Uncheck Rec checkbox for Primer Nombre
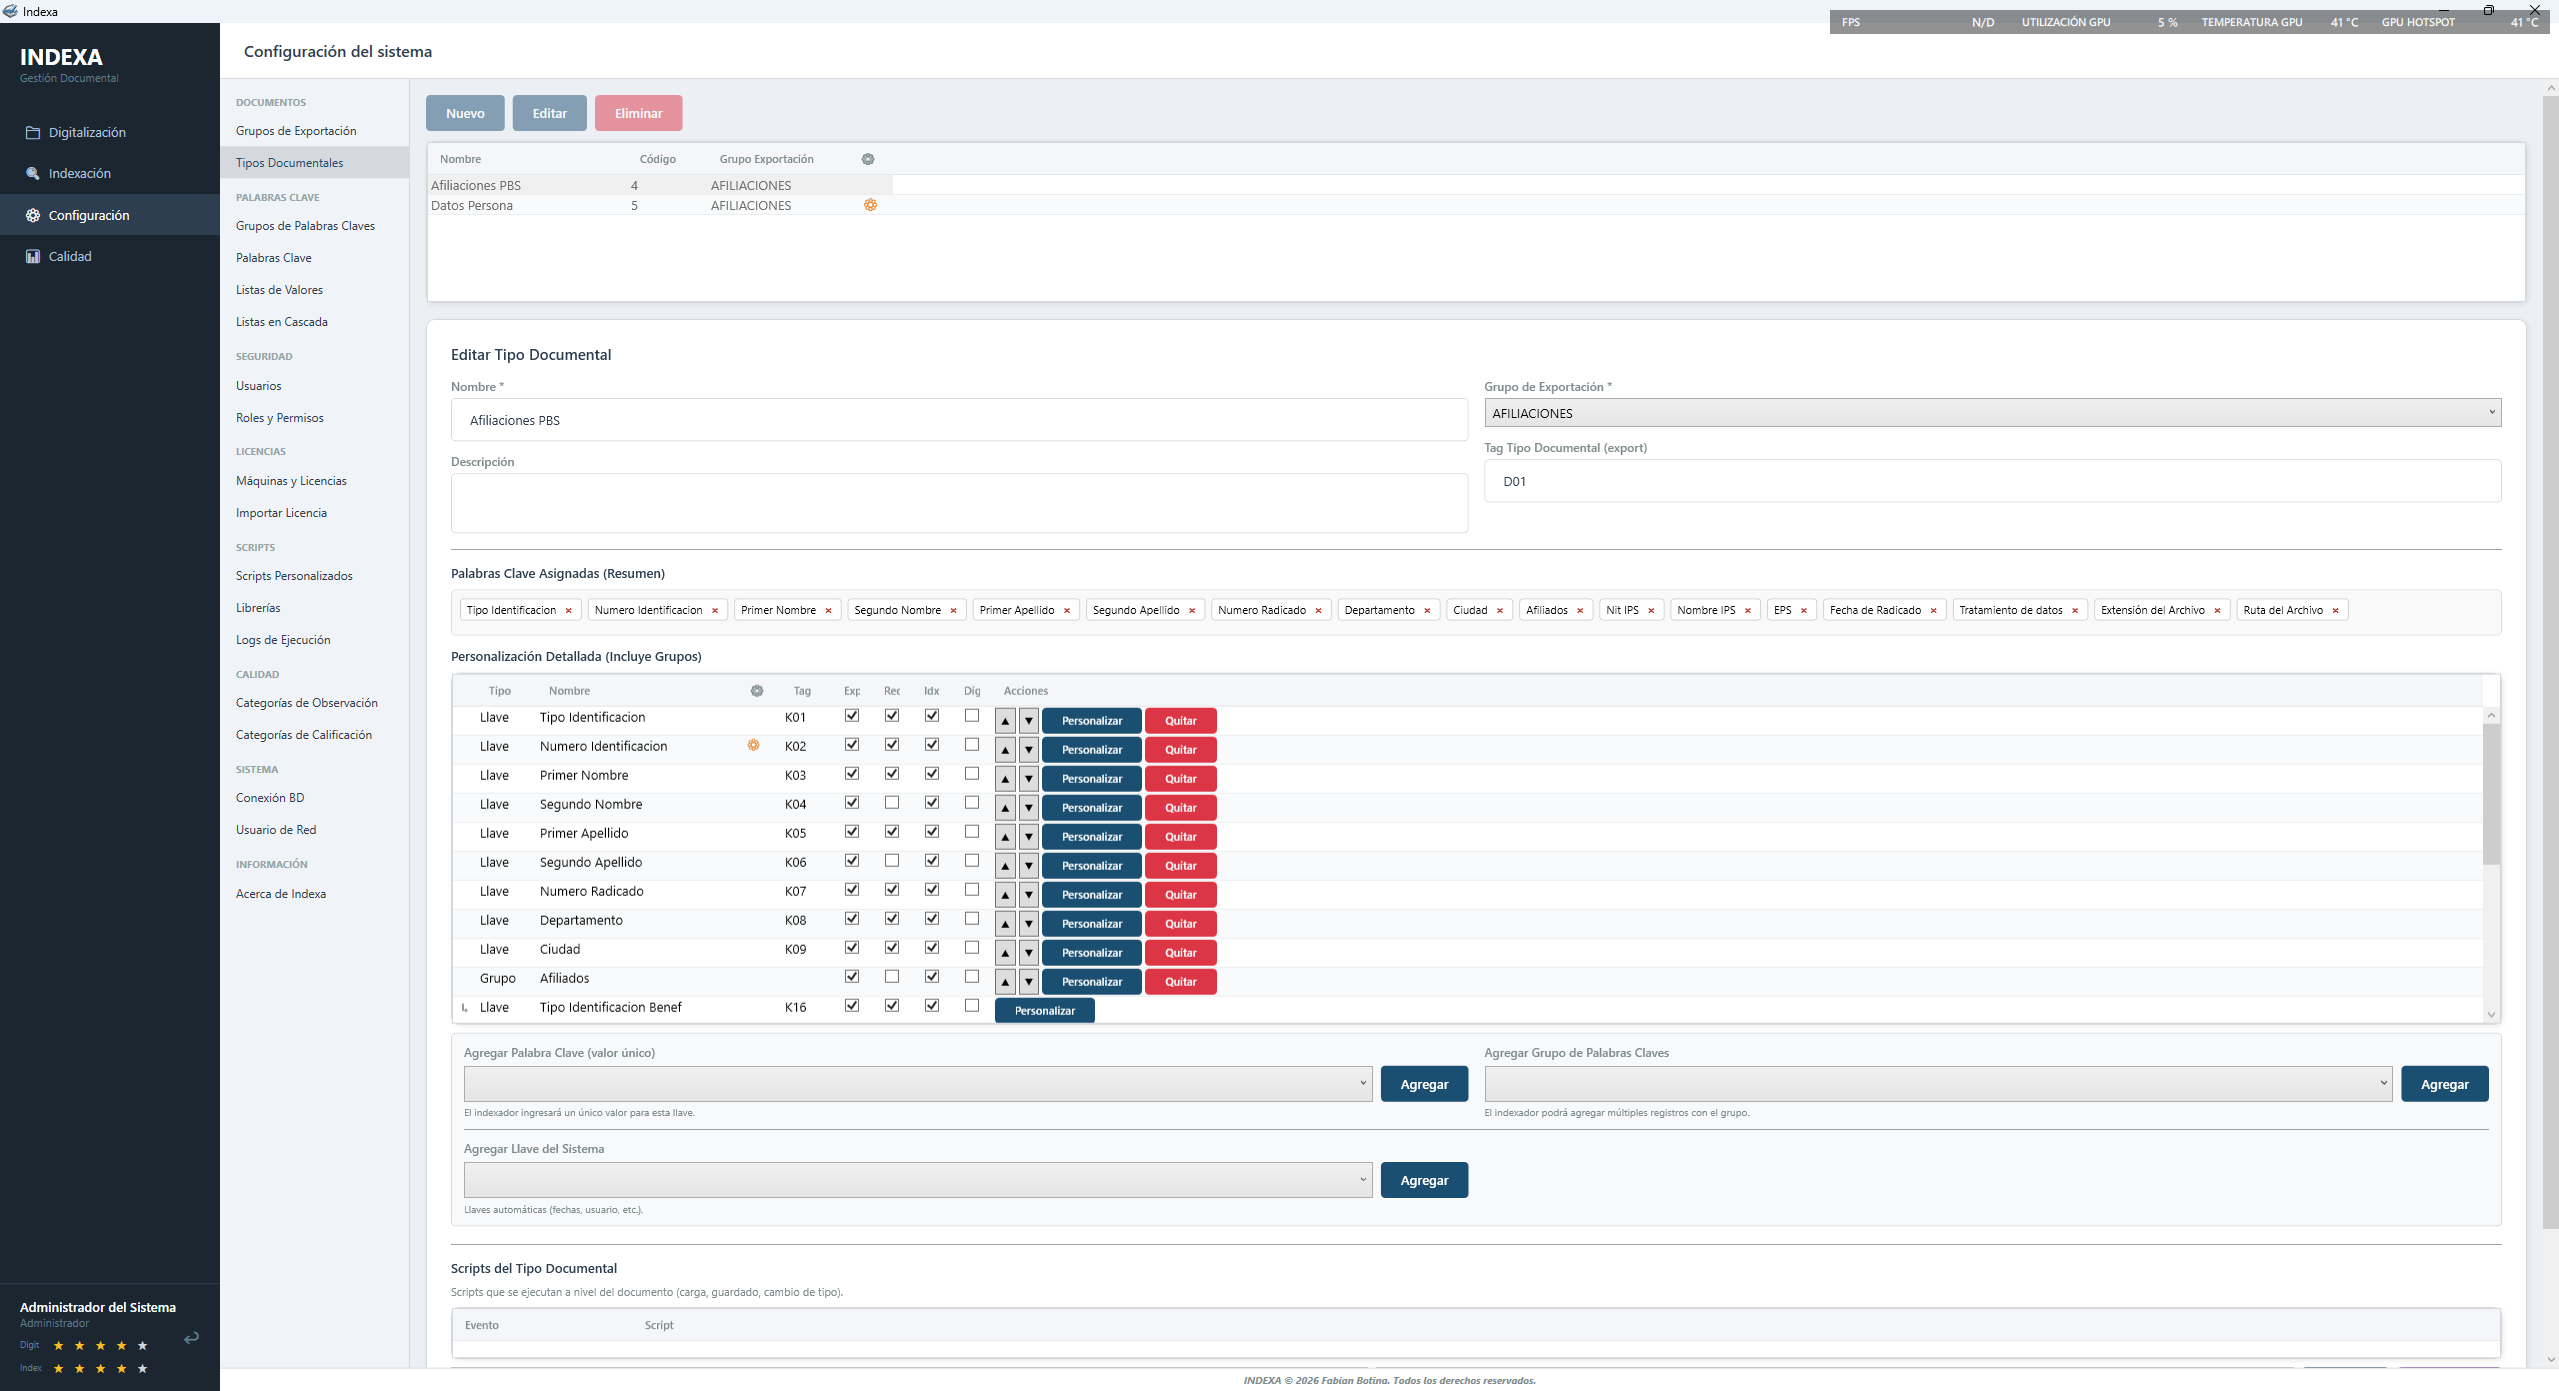2559x1391 pixels. 892,774
